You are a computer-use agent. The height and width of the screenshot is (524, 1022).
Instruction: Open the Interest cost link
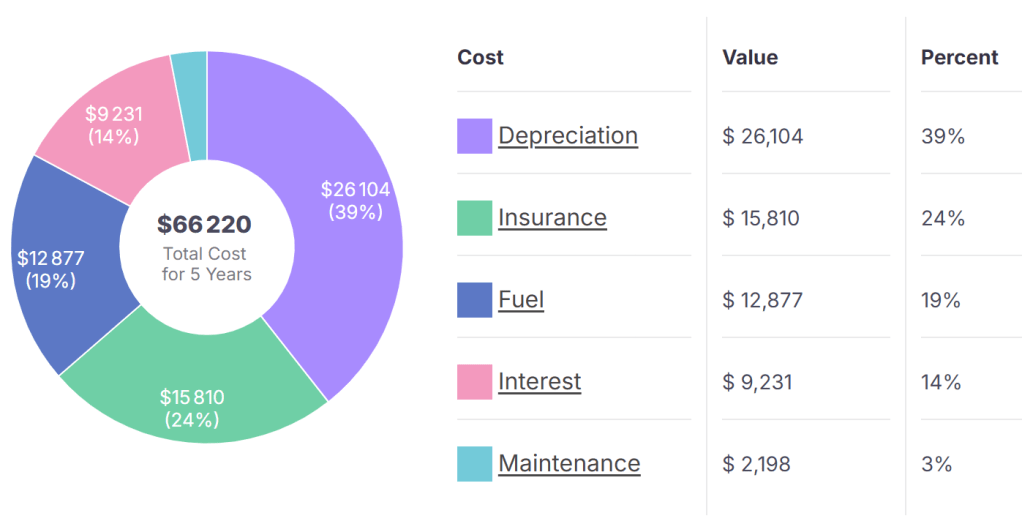(539, 382)
